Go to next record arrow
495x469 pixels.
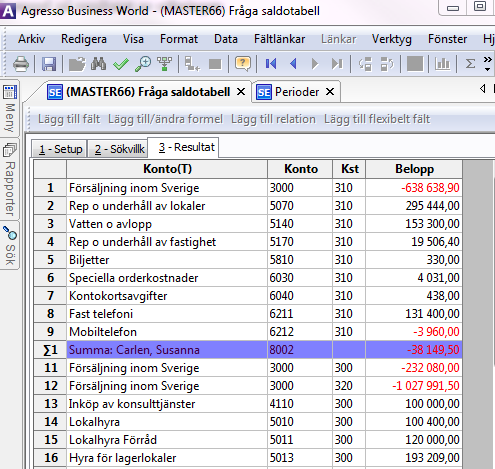tap(315, 63)
